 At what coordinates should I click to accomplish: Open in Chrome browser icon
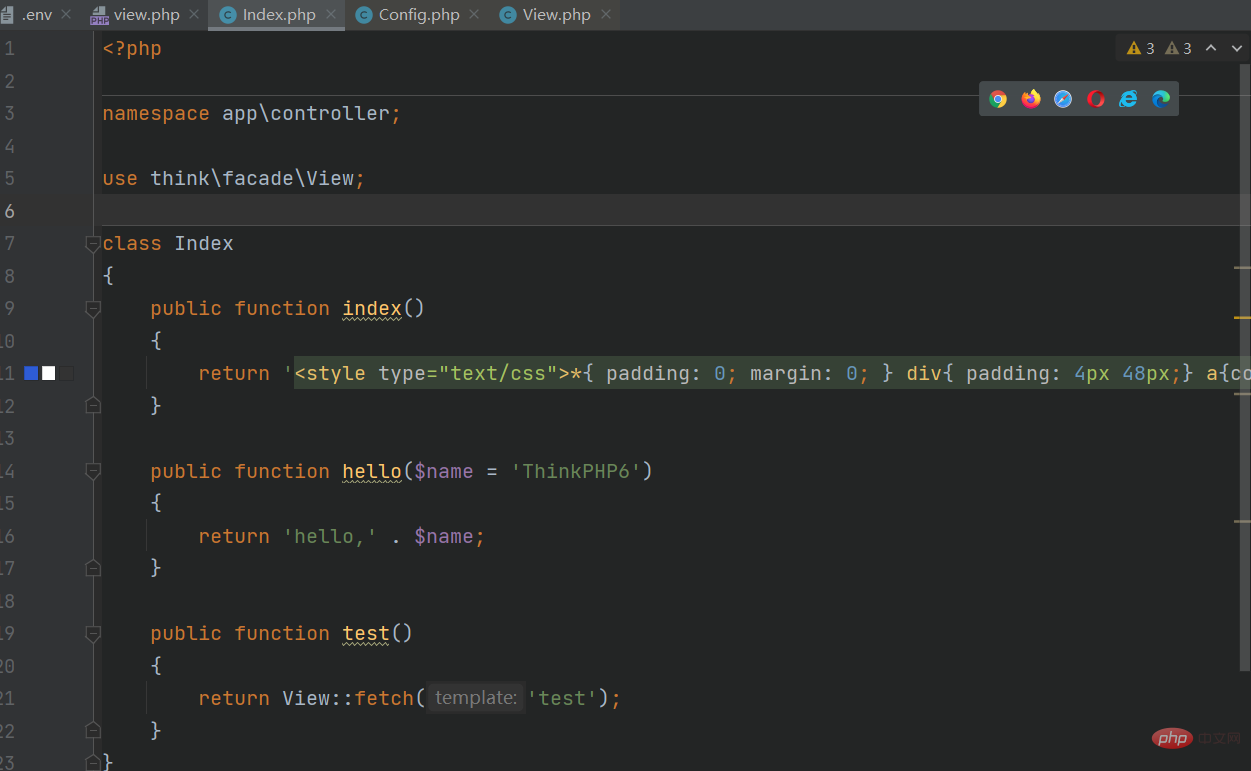click(998, 99)
